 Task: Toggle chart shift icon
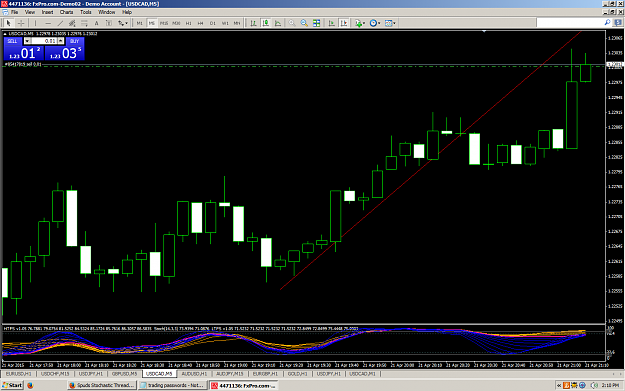tap(344, 23)
